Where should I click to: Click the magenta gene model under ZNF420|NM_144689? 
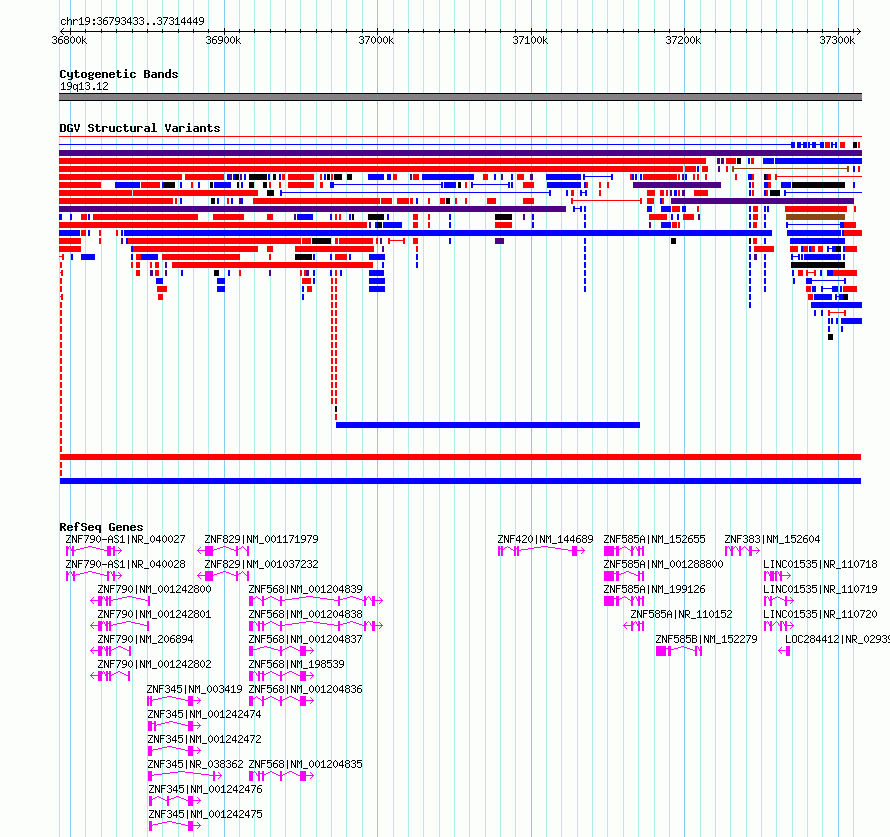pyautogui.click(x=541, y=551)
